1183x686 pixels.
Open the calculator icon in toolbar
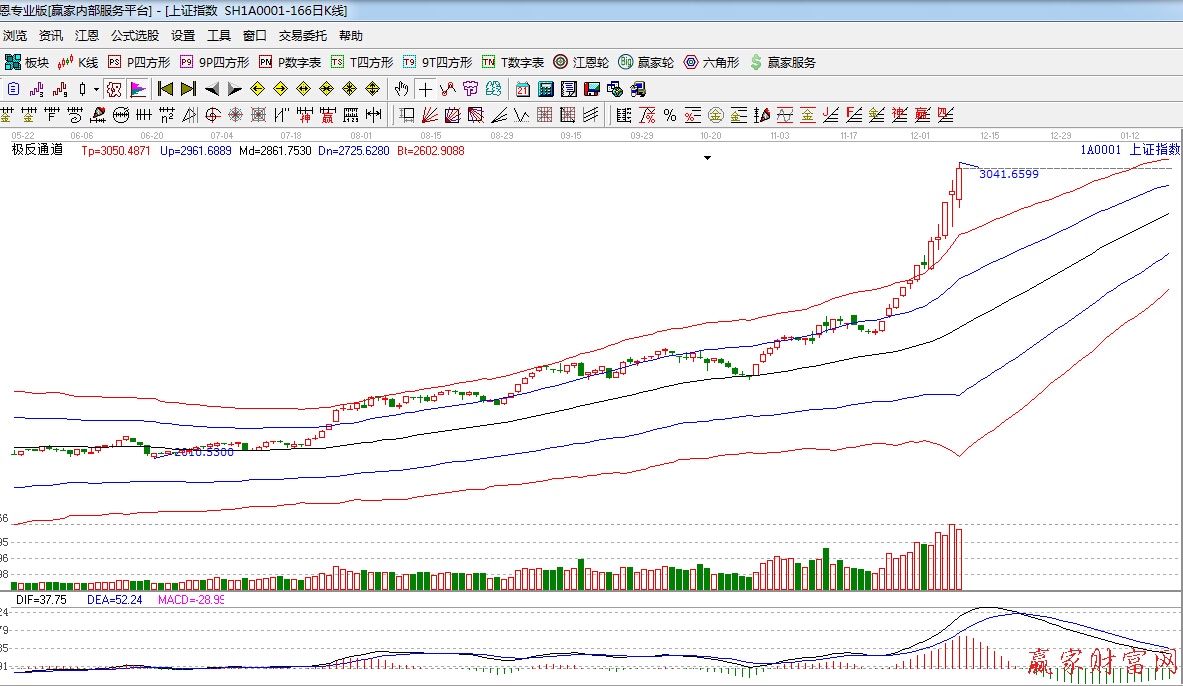545,88
